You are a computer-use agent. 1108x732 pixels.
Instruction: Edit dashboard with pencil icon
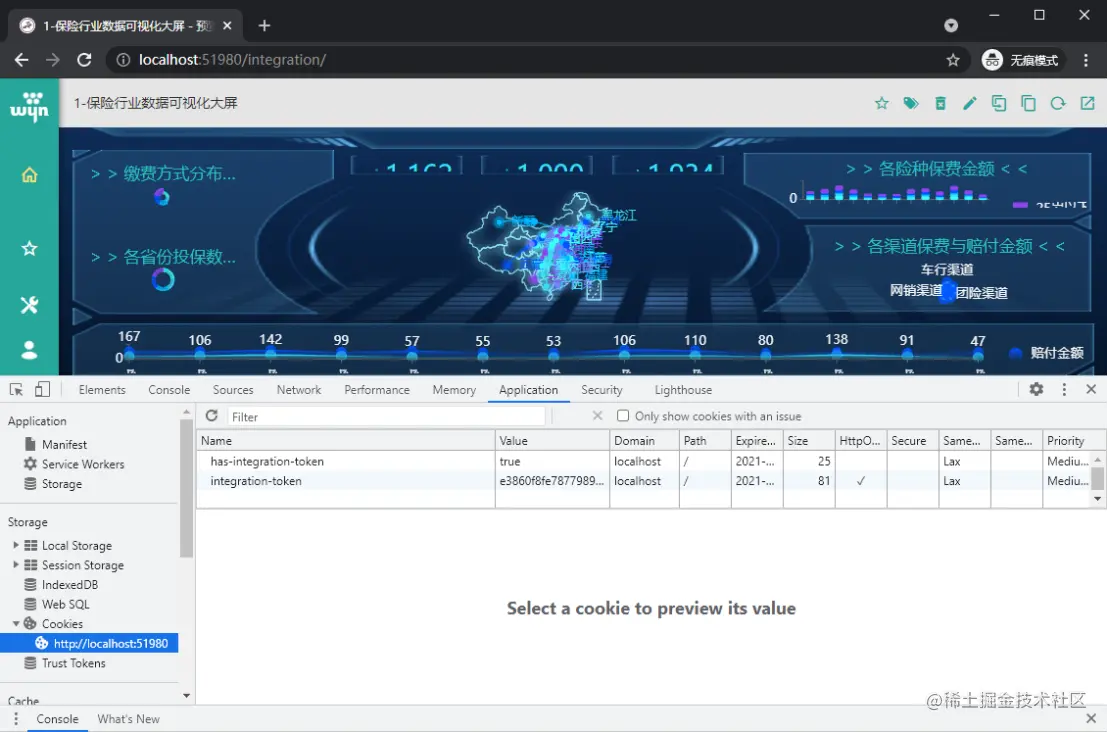[x=970, y=104]
